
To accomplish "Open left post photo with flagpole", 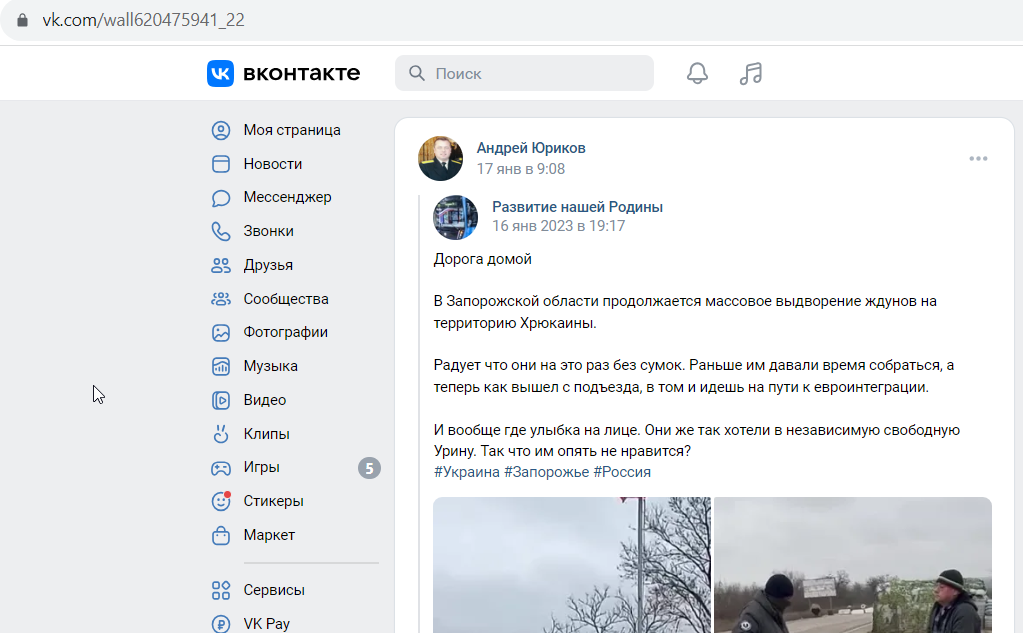I will (572, 565).
